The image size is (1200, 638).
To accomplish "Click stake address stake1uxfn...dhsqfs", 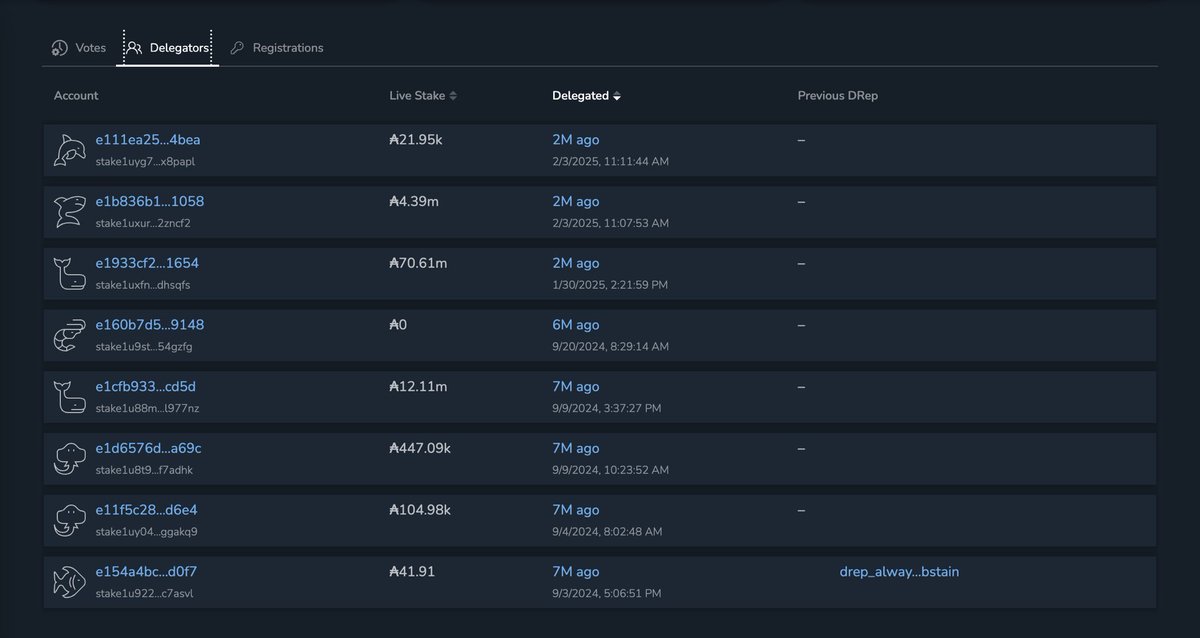I will tap(143, 286).
